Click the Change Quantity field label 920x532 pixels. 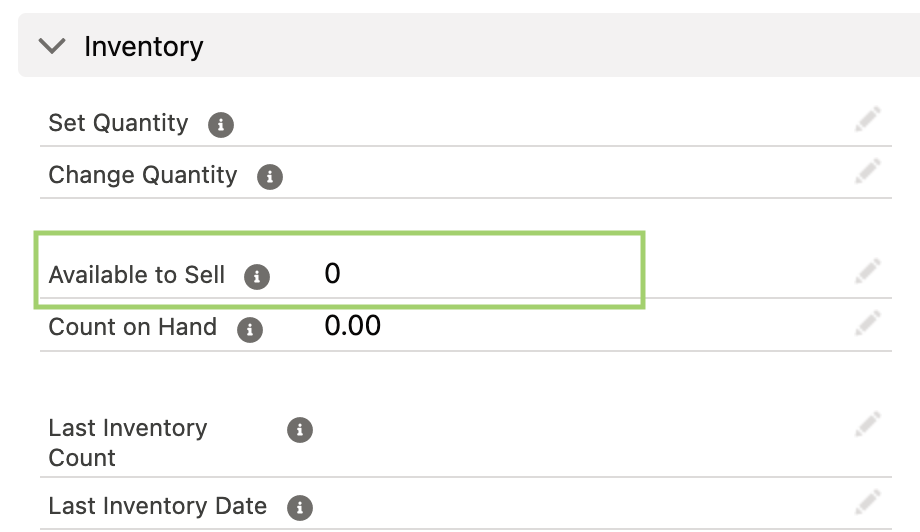(x=143, y=175)
